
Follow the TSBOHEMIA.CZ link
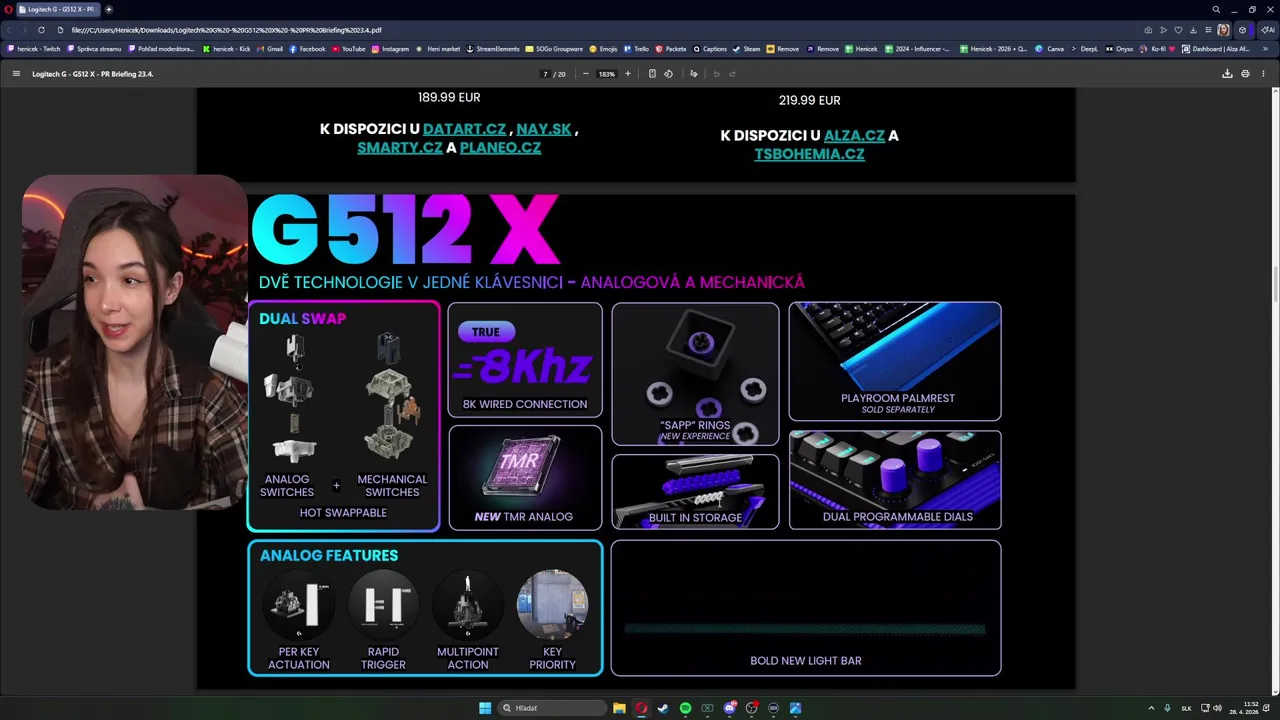809,154
